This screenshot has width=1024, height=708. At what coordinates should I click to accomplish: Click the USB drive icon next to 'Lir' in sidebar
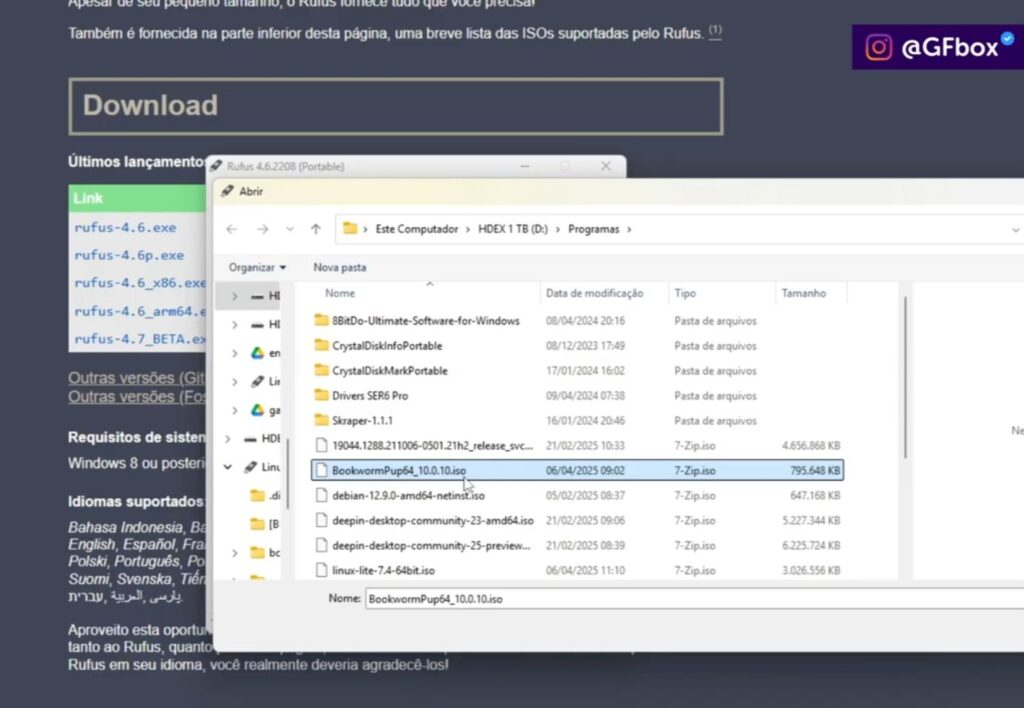(x=257, y=381)
